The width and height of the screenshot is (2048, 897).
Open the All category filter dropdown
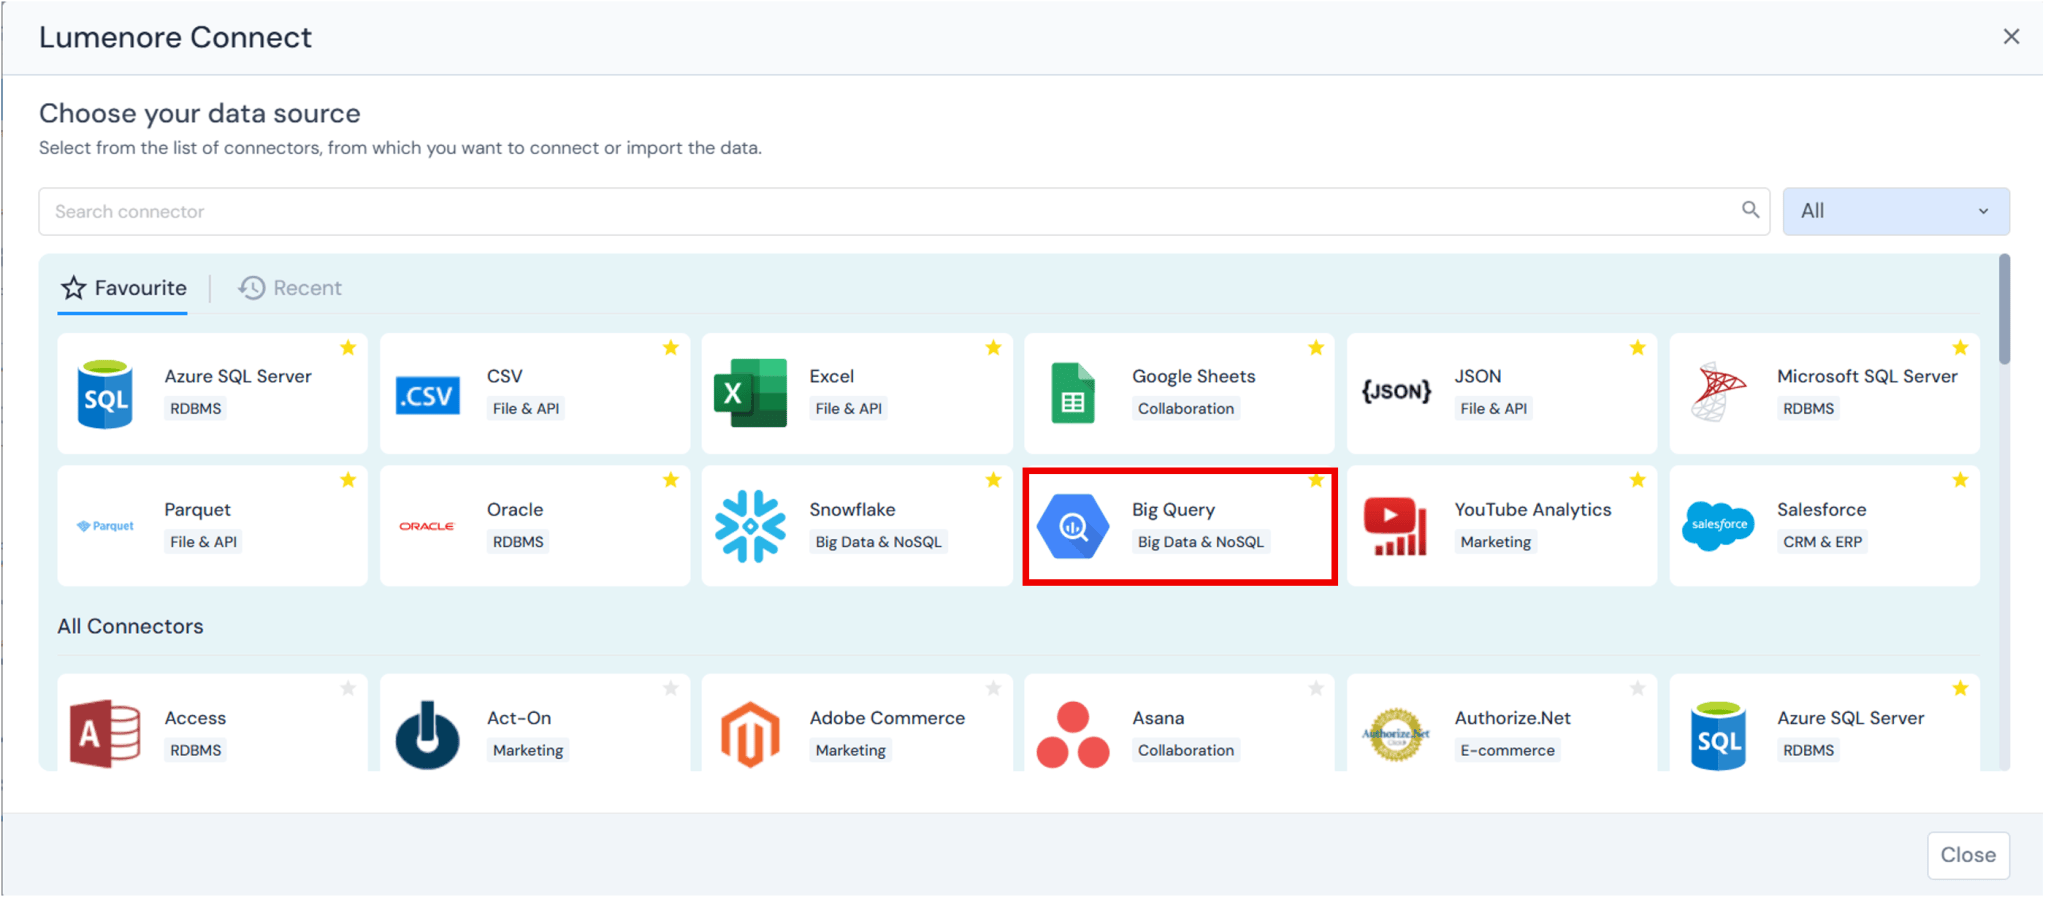tap(1896, 211)
